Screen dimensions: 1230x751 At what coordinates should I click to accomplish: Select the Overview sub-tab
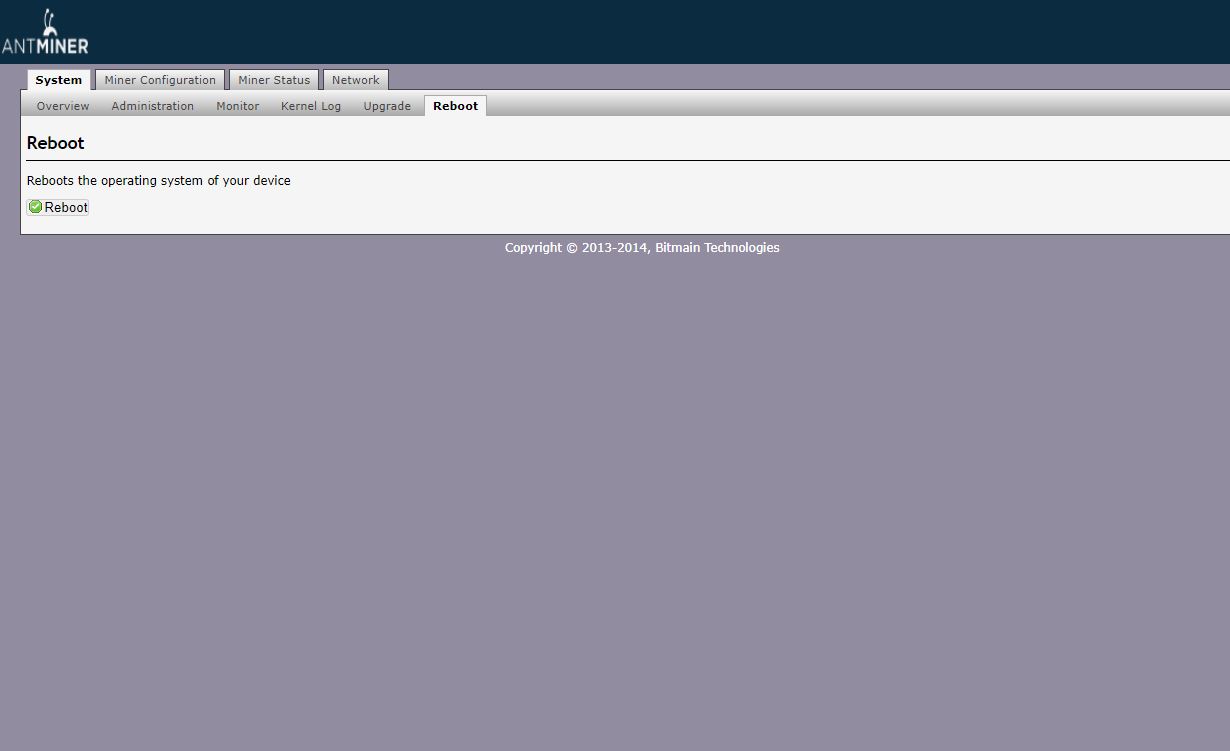tap(63, 106)
